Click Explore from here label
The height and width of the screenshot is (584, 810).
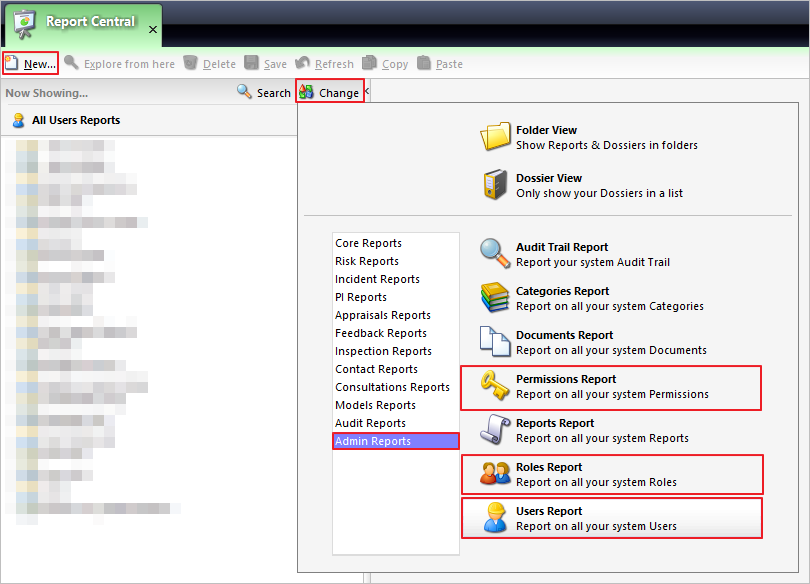[129, 64]
